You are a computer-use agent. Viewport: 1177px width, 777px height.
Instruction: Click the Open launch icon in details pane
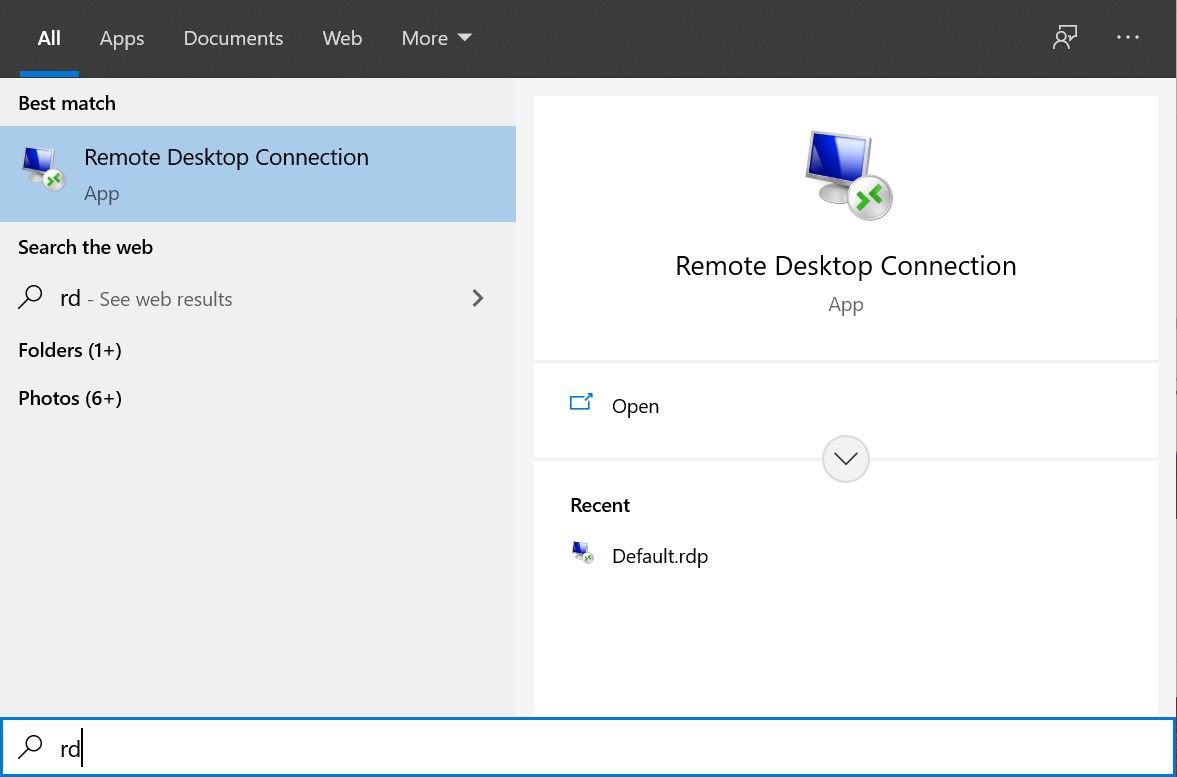pyautogui.click(x=581, y=404)
